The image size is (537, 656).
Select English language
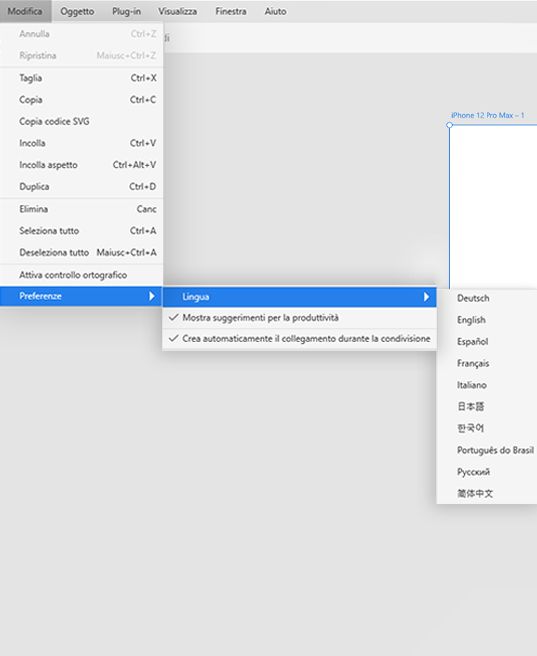pos(487,320)
